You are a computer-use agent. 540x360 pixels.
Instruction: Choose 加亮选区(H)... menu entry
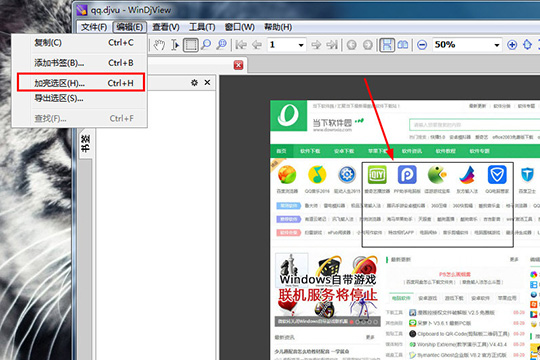pyautogui.click(x=81, y=83)
